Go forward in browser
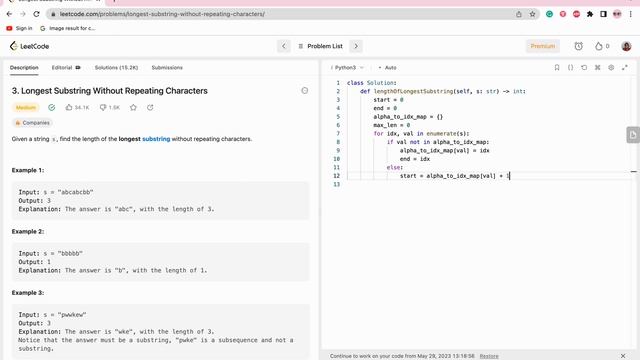This screenshot has width=640, height=360. coord(23,14)
